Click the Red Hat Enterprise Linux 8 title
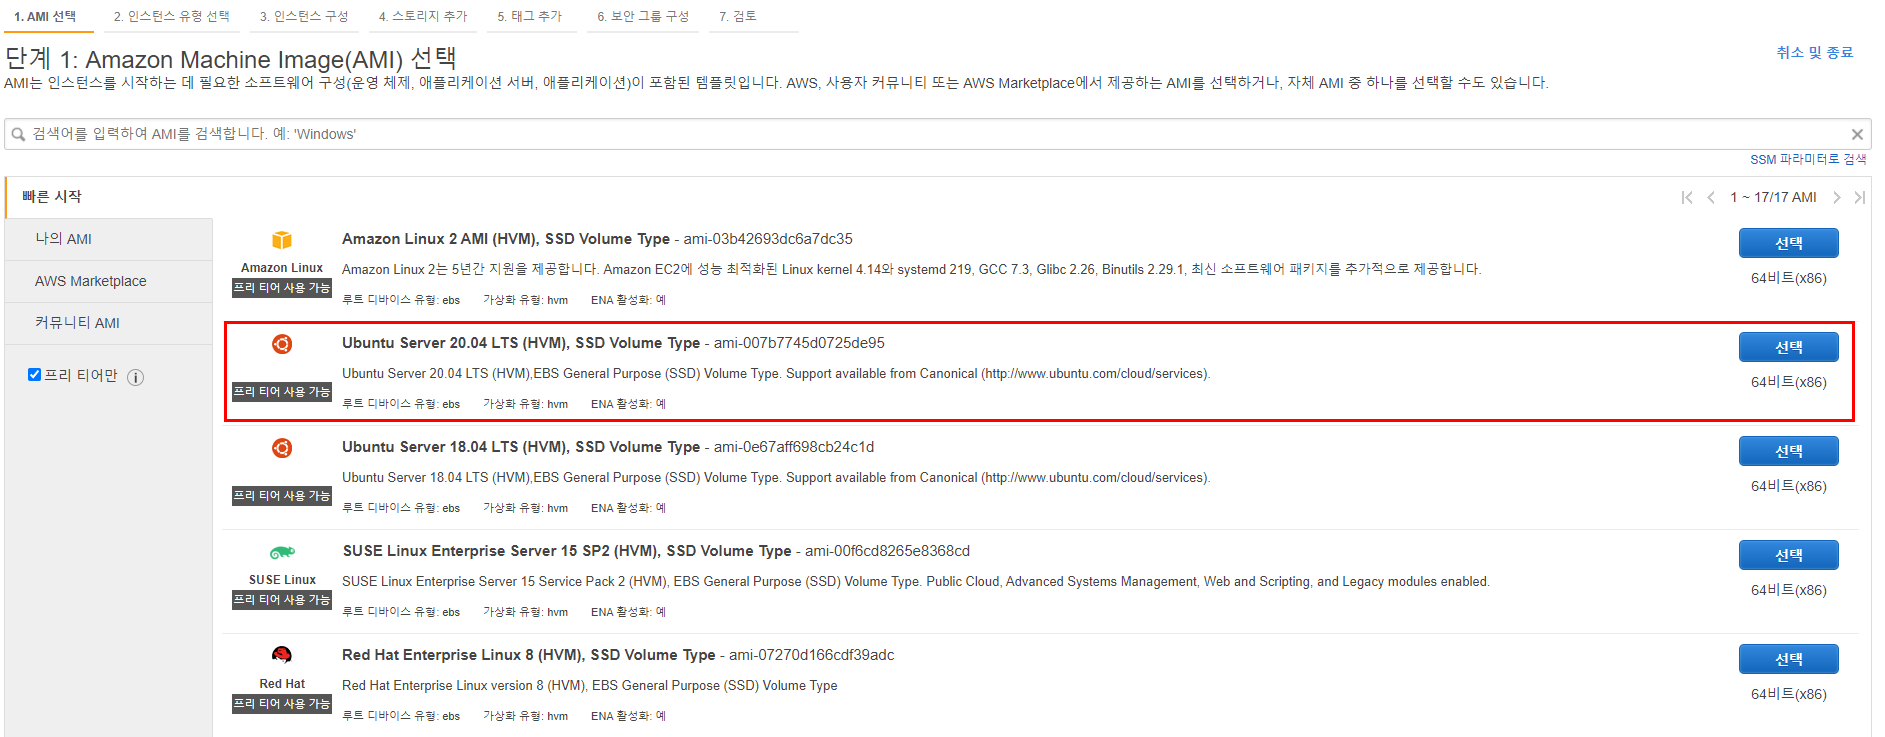 (x=529, y=655)
